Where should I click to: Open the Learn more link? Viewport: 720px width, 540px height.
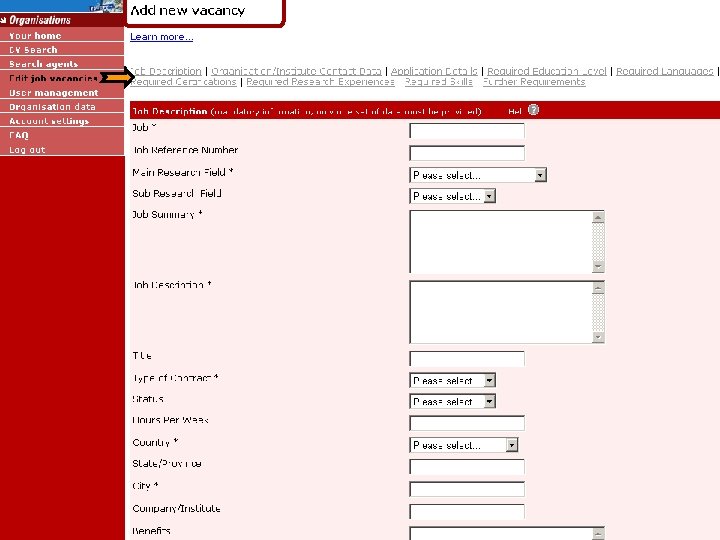click(x=162, y=37)
